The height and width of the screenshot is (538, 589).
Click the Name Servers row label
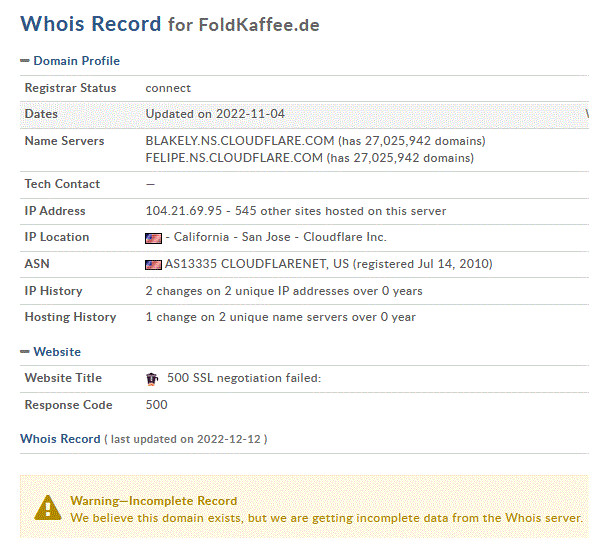pyautogui.click(x=64, y=141)
